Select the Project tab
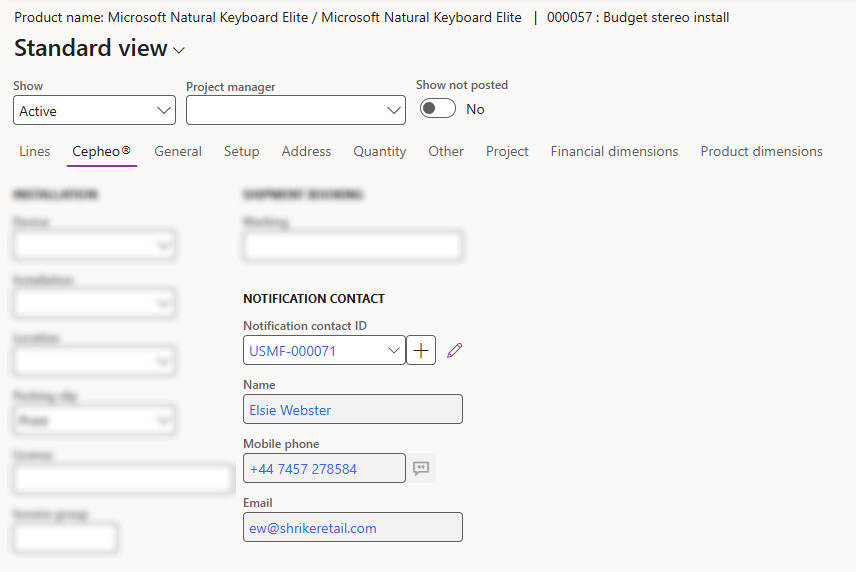This screenshot has height=572, width=856. [x=507, y=152]
